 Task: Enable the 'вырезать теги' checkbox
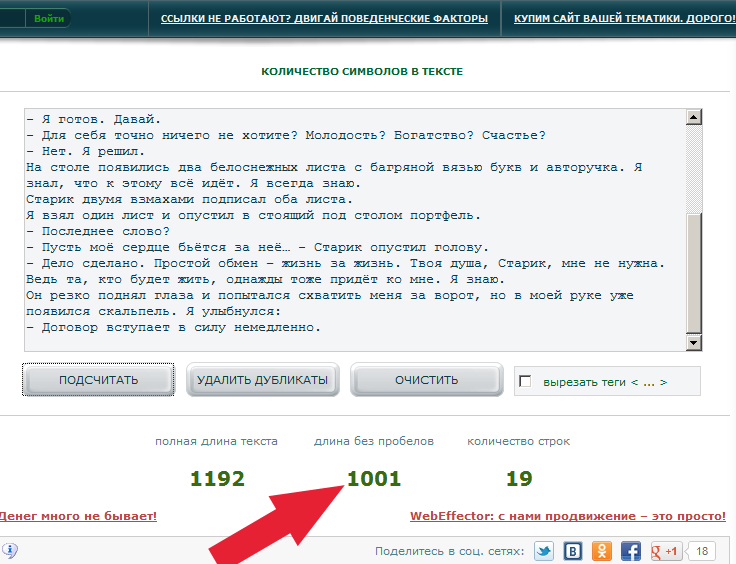[526, 381]
